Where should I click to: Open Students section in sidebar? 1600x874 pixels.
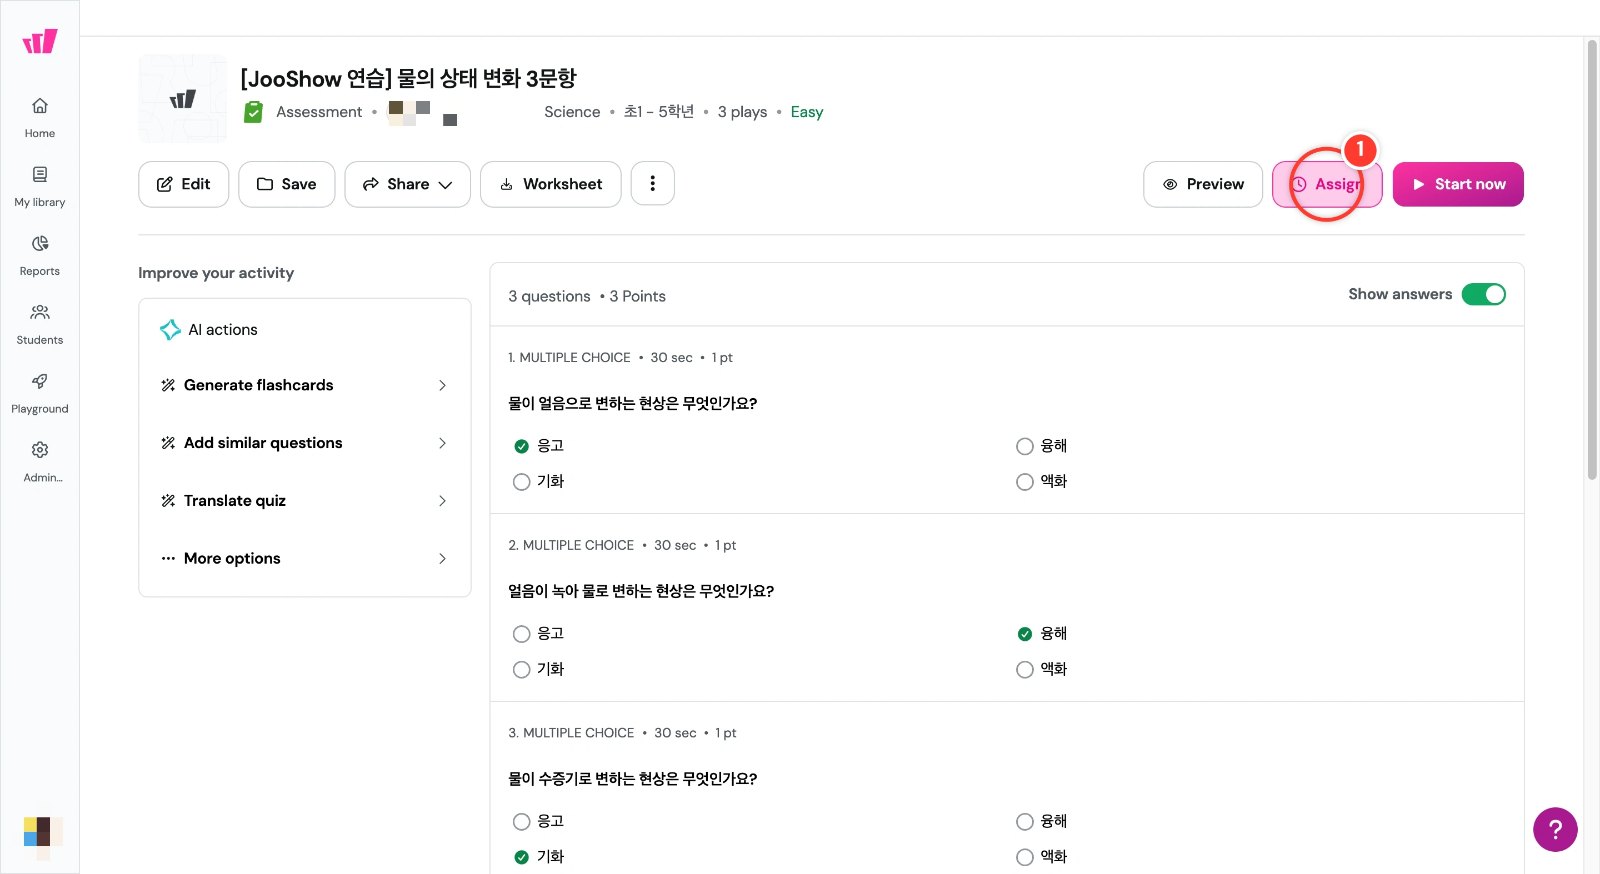40,324
